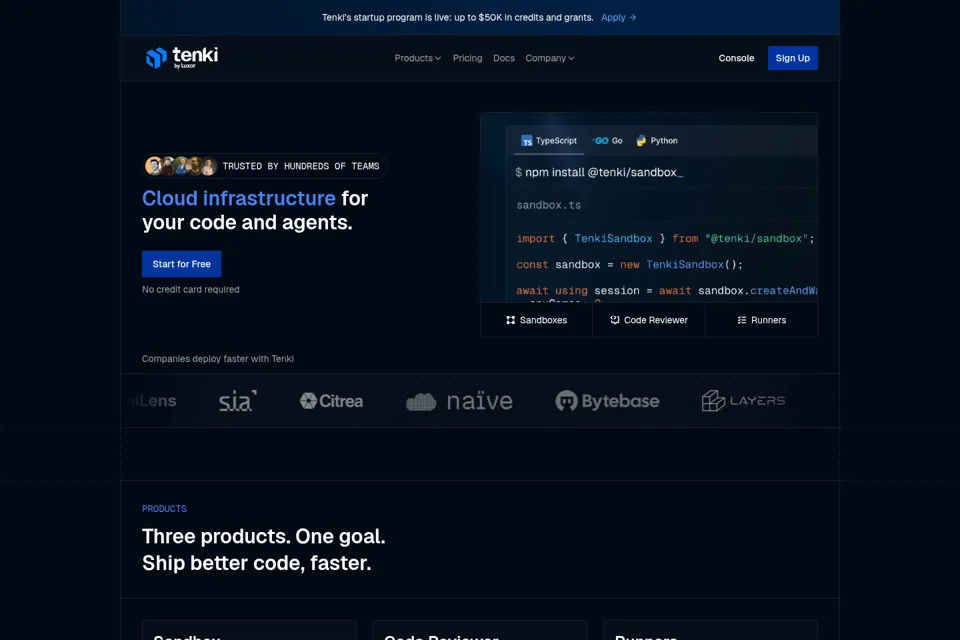Click the Citrea company logo
Viewport: 960px width, 640px height.
(331, 401)
